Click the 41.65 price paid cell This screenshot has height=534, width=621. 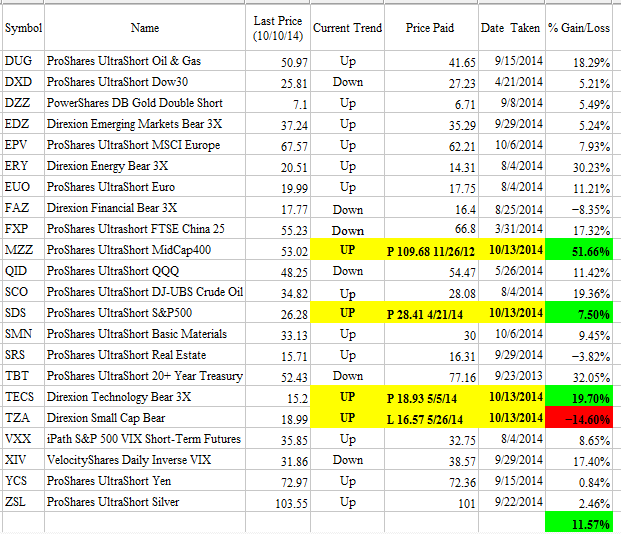[431, 61]
